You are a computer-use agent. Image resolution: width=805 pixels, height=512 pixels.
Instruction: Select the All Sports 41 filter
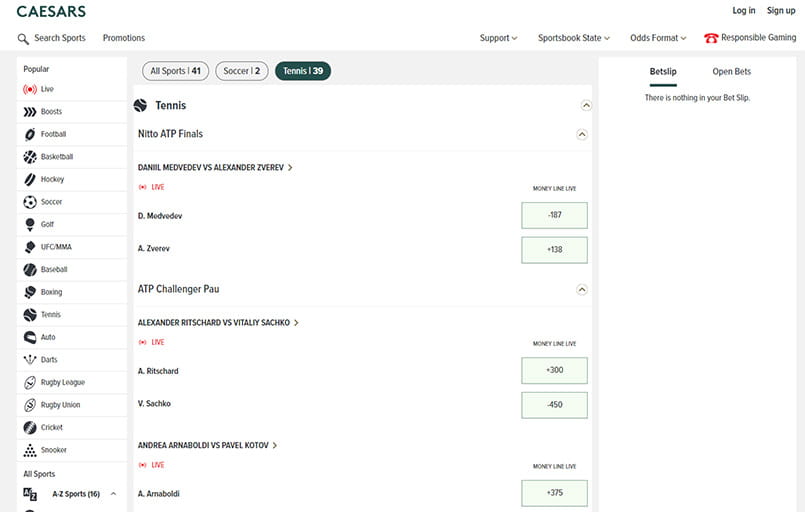[x=176, y=71]
